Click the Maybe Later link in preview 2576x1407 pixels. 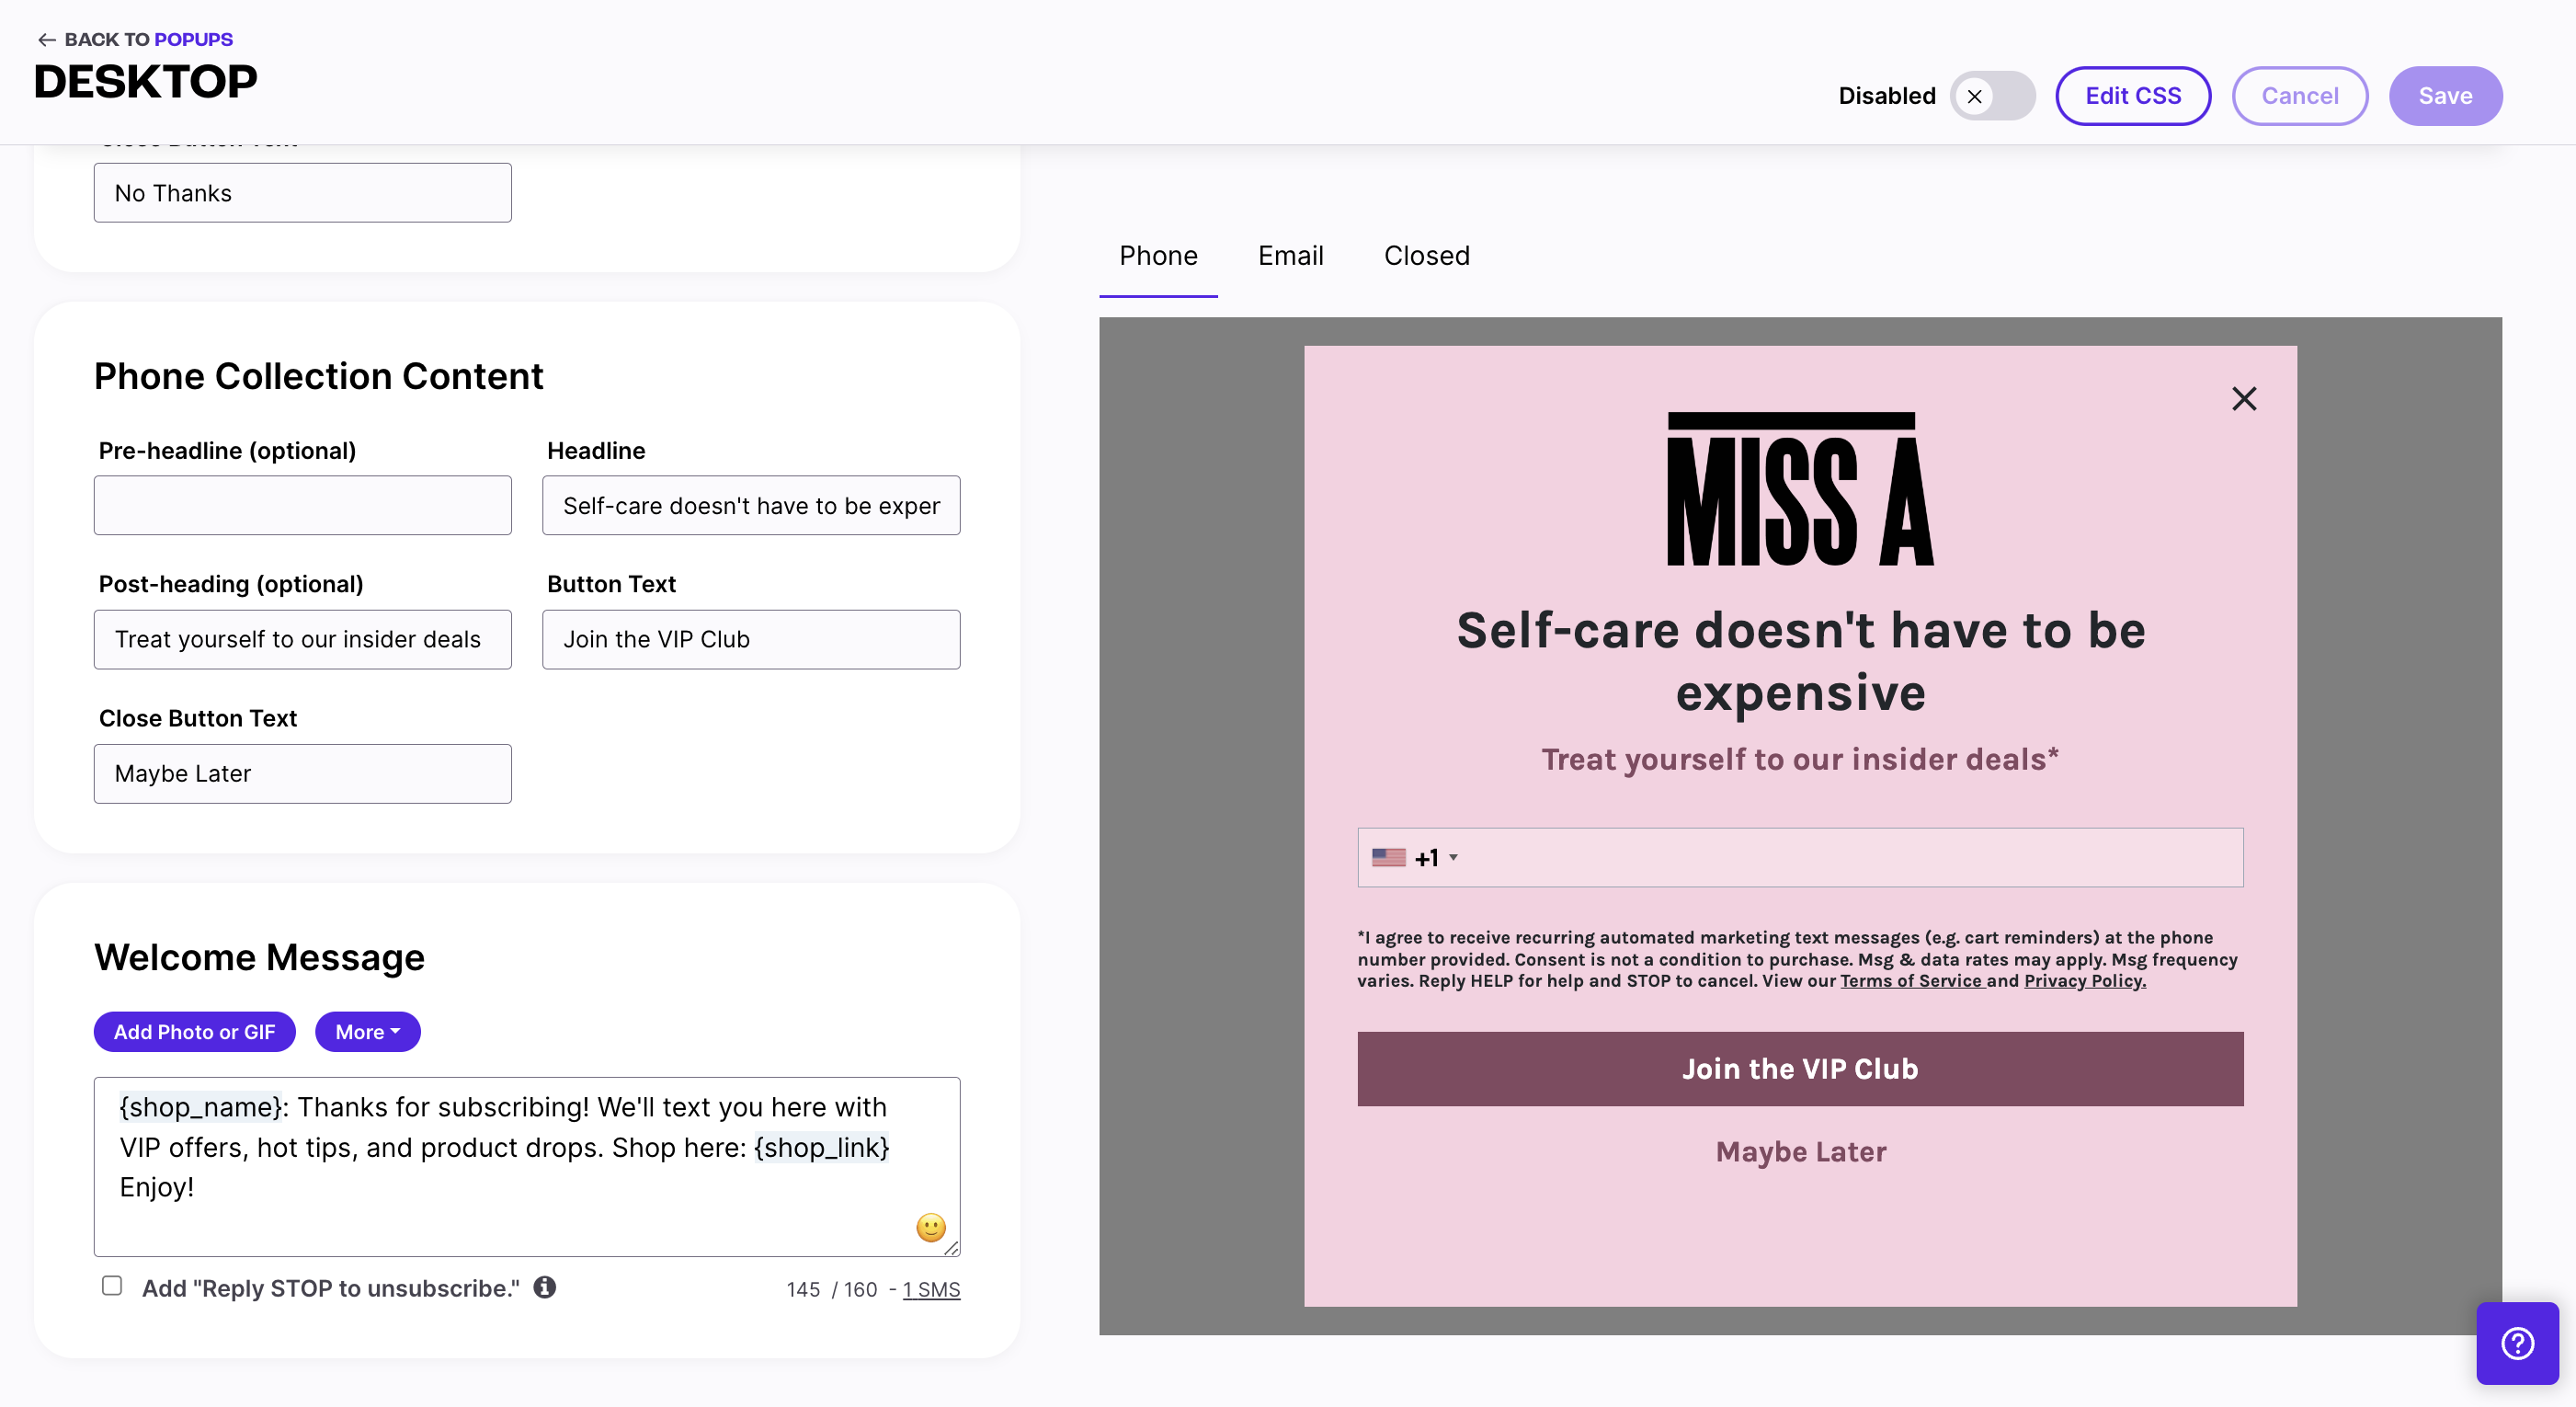(x=1800, y=1152)
